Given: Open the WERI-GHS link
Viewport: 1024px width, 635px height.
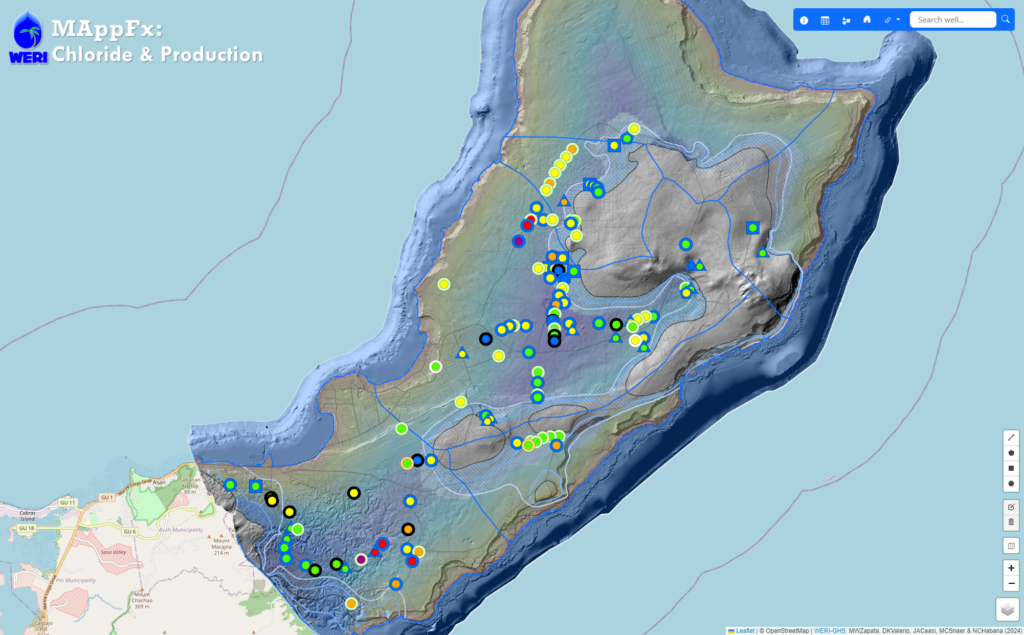Looking at the screenshot, I should [830, 630].
